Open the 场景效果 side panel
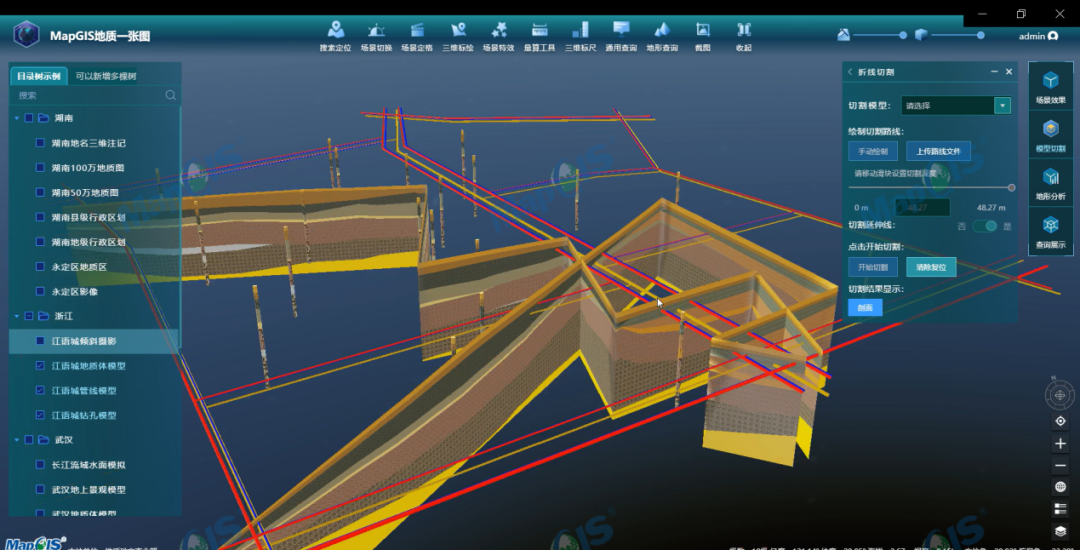 tap(1050, 87)
